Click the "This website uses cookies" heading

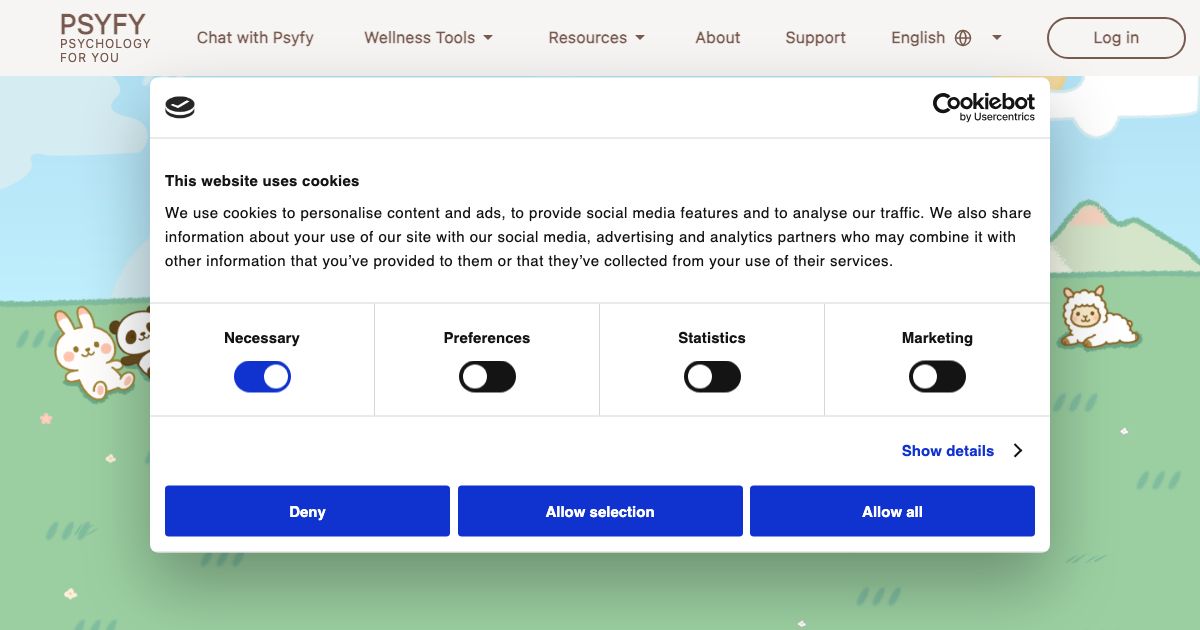[262, 181]
